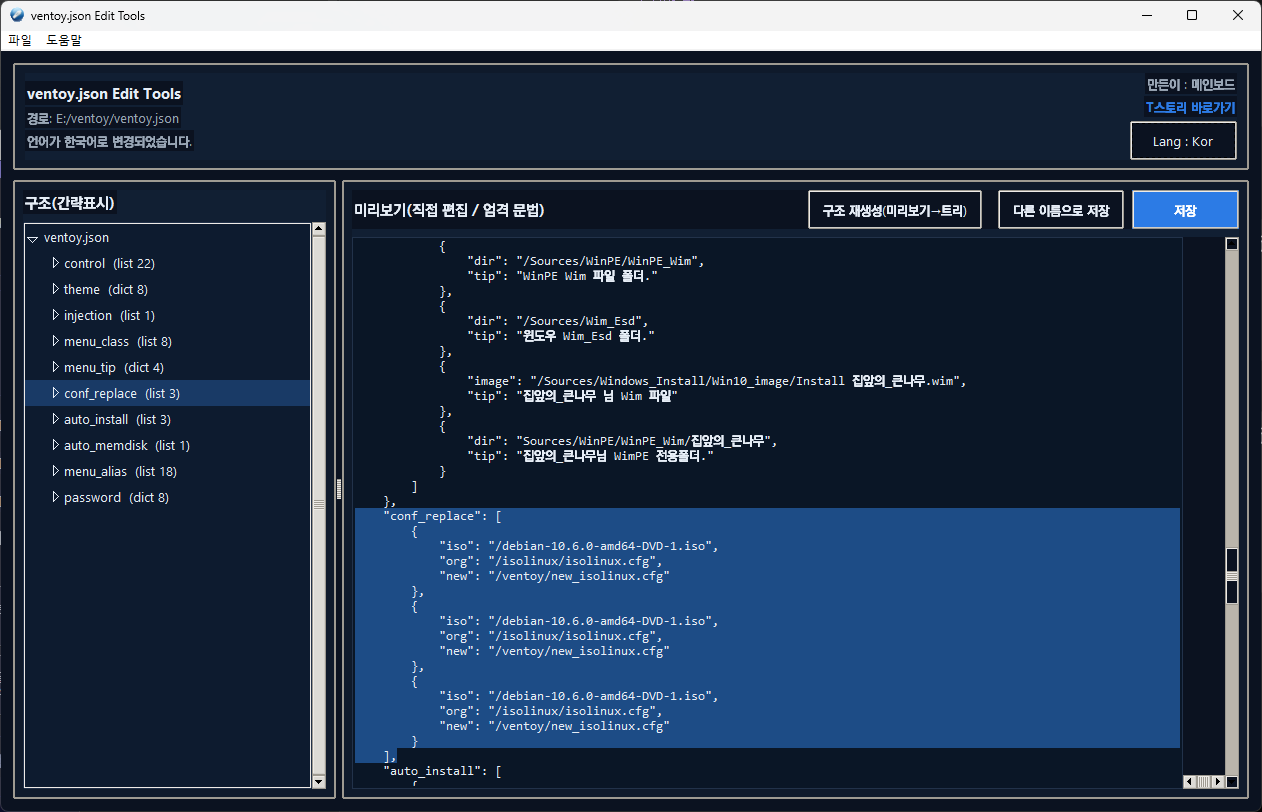Click the preview bottom-right scroll arrow
The height and width of the screenshot is (812, 1262).
(1232, 781)
